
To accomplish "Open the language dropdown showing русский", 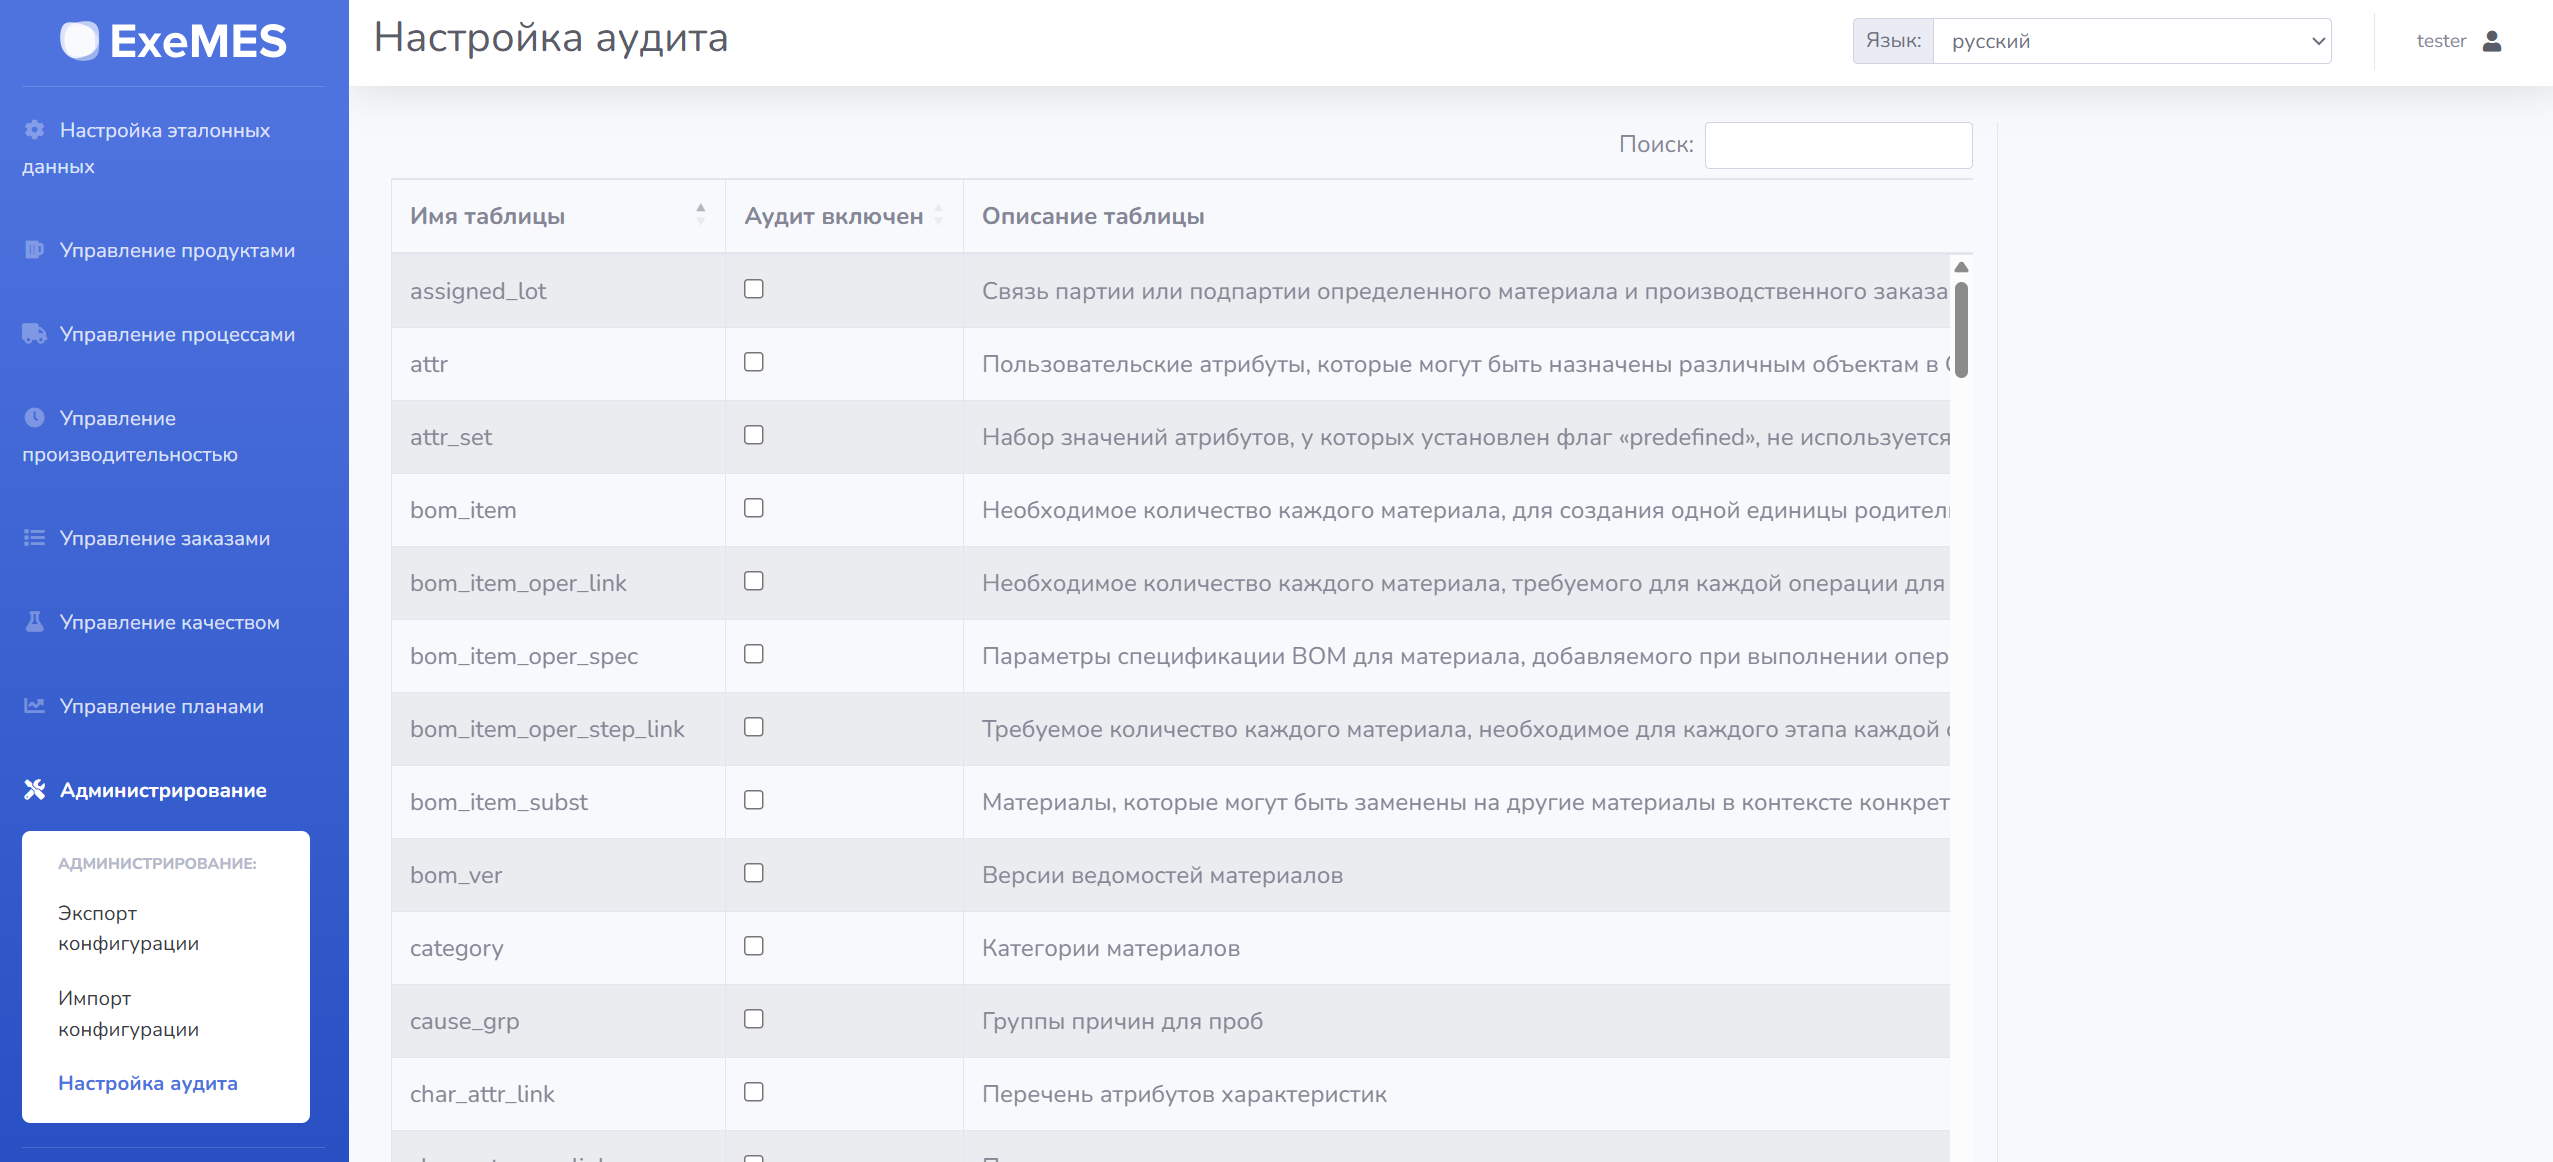I will (2131, 41).
